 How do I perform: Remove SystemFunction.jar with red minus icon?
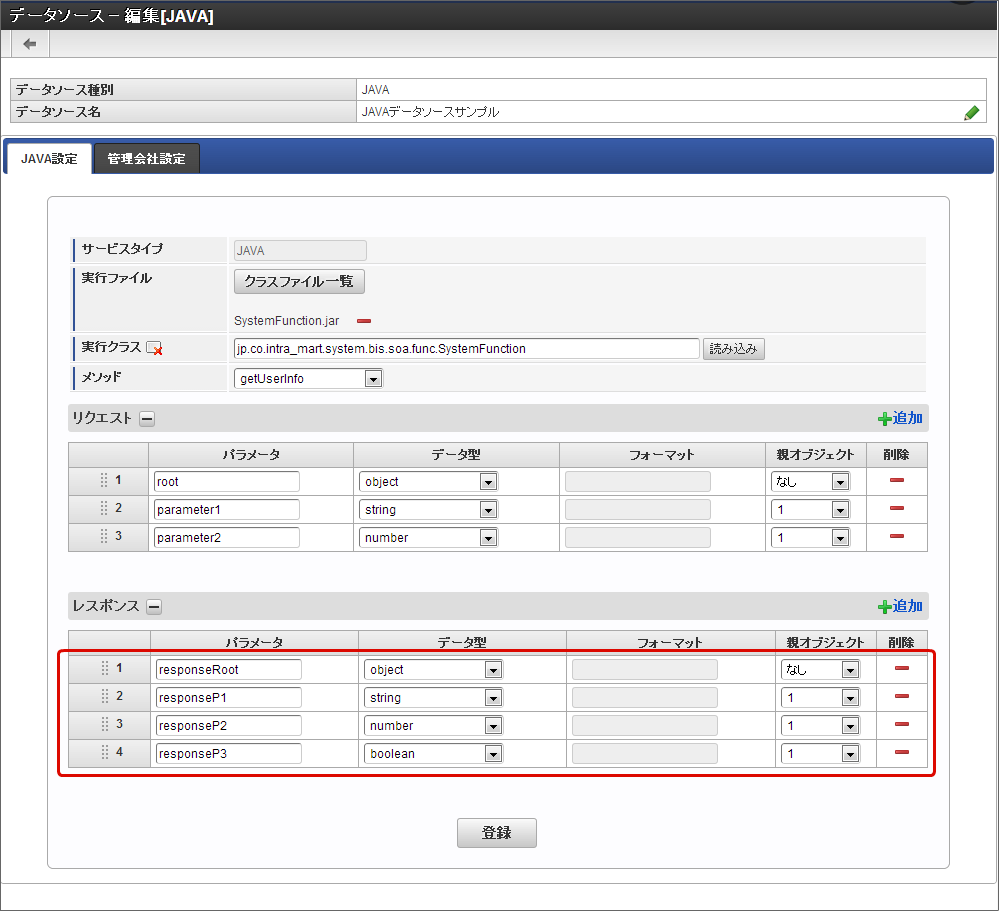(364, 321)
